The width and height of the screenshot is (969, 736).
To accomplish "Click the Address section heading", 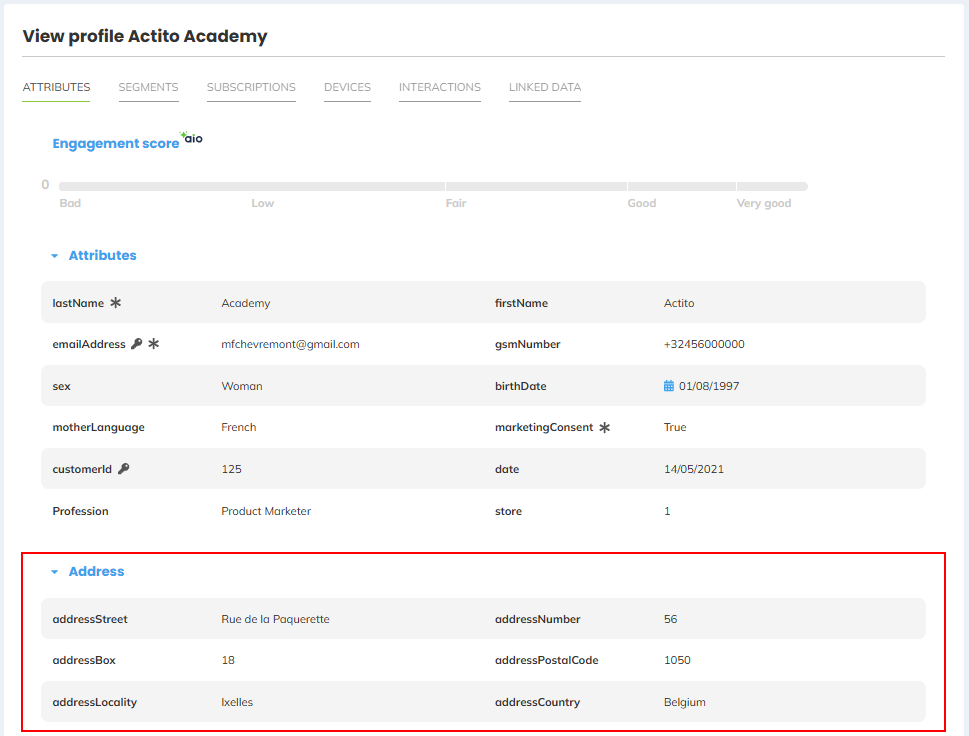I will tap(96, 572).
